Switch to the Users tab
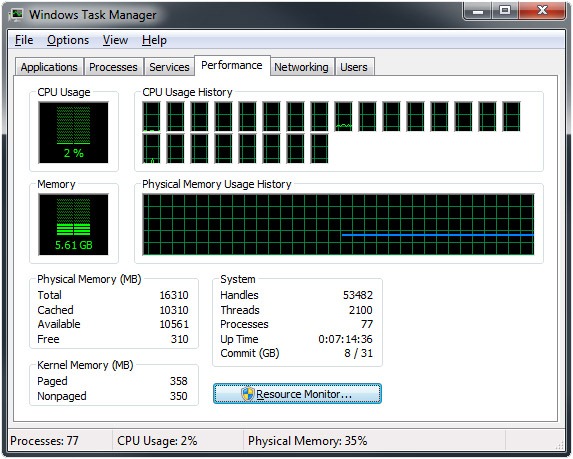Screen dimensions: 573x459 pos(354,67)
